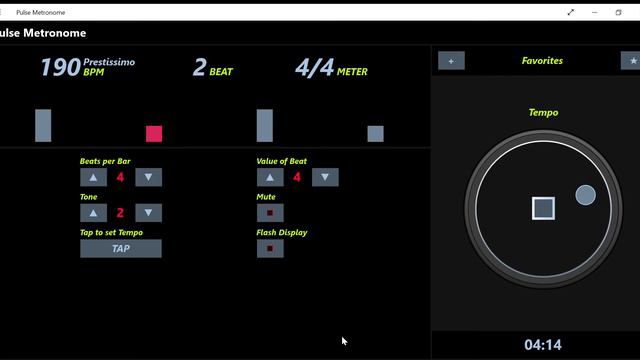Click the Value of Beat number 4
Image resolution: width=640 pixels, height=360 pixels.
297,177
